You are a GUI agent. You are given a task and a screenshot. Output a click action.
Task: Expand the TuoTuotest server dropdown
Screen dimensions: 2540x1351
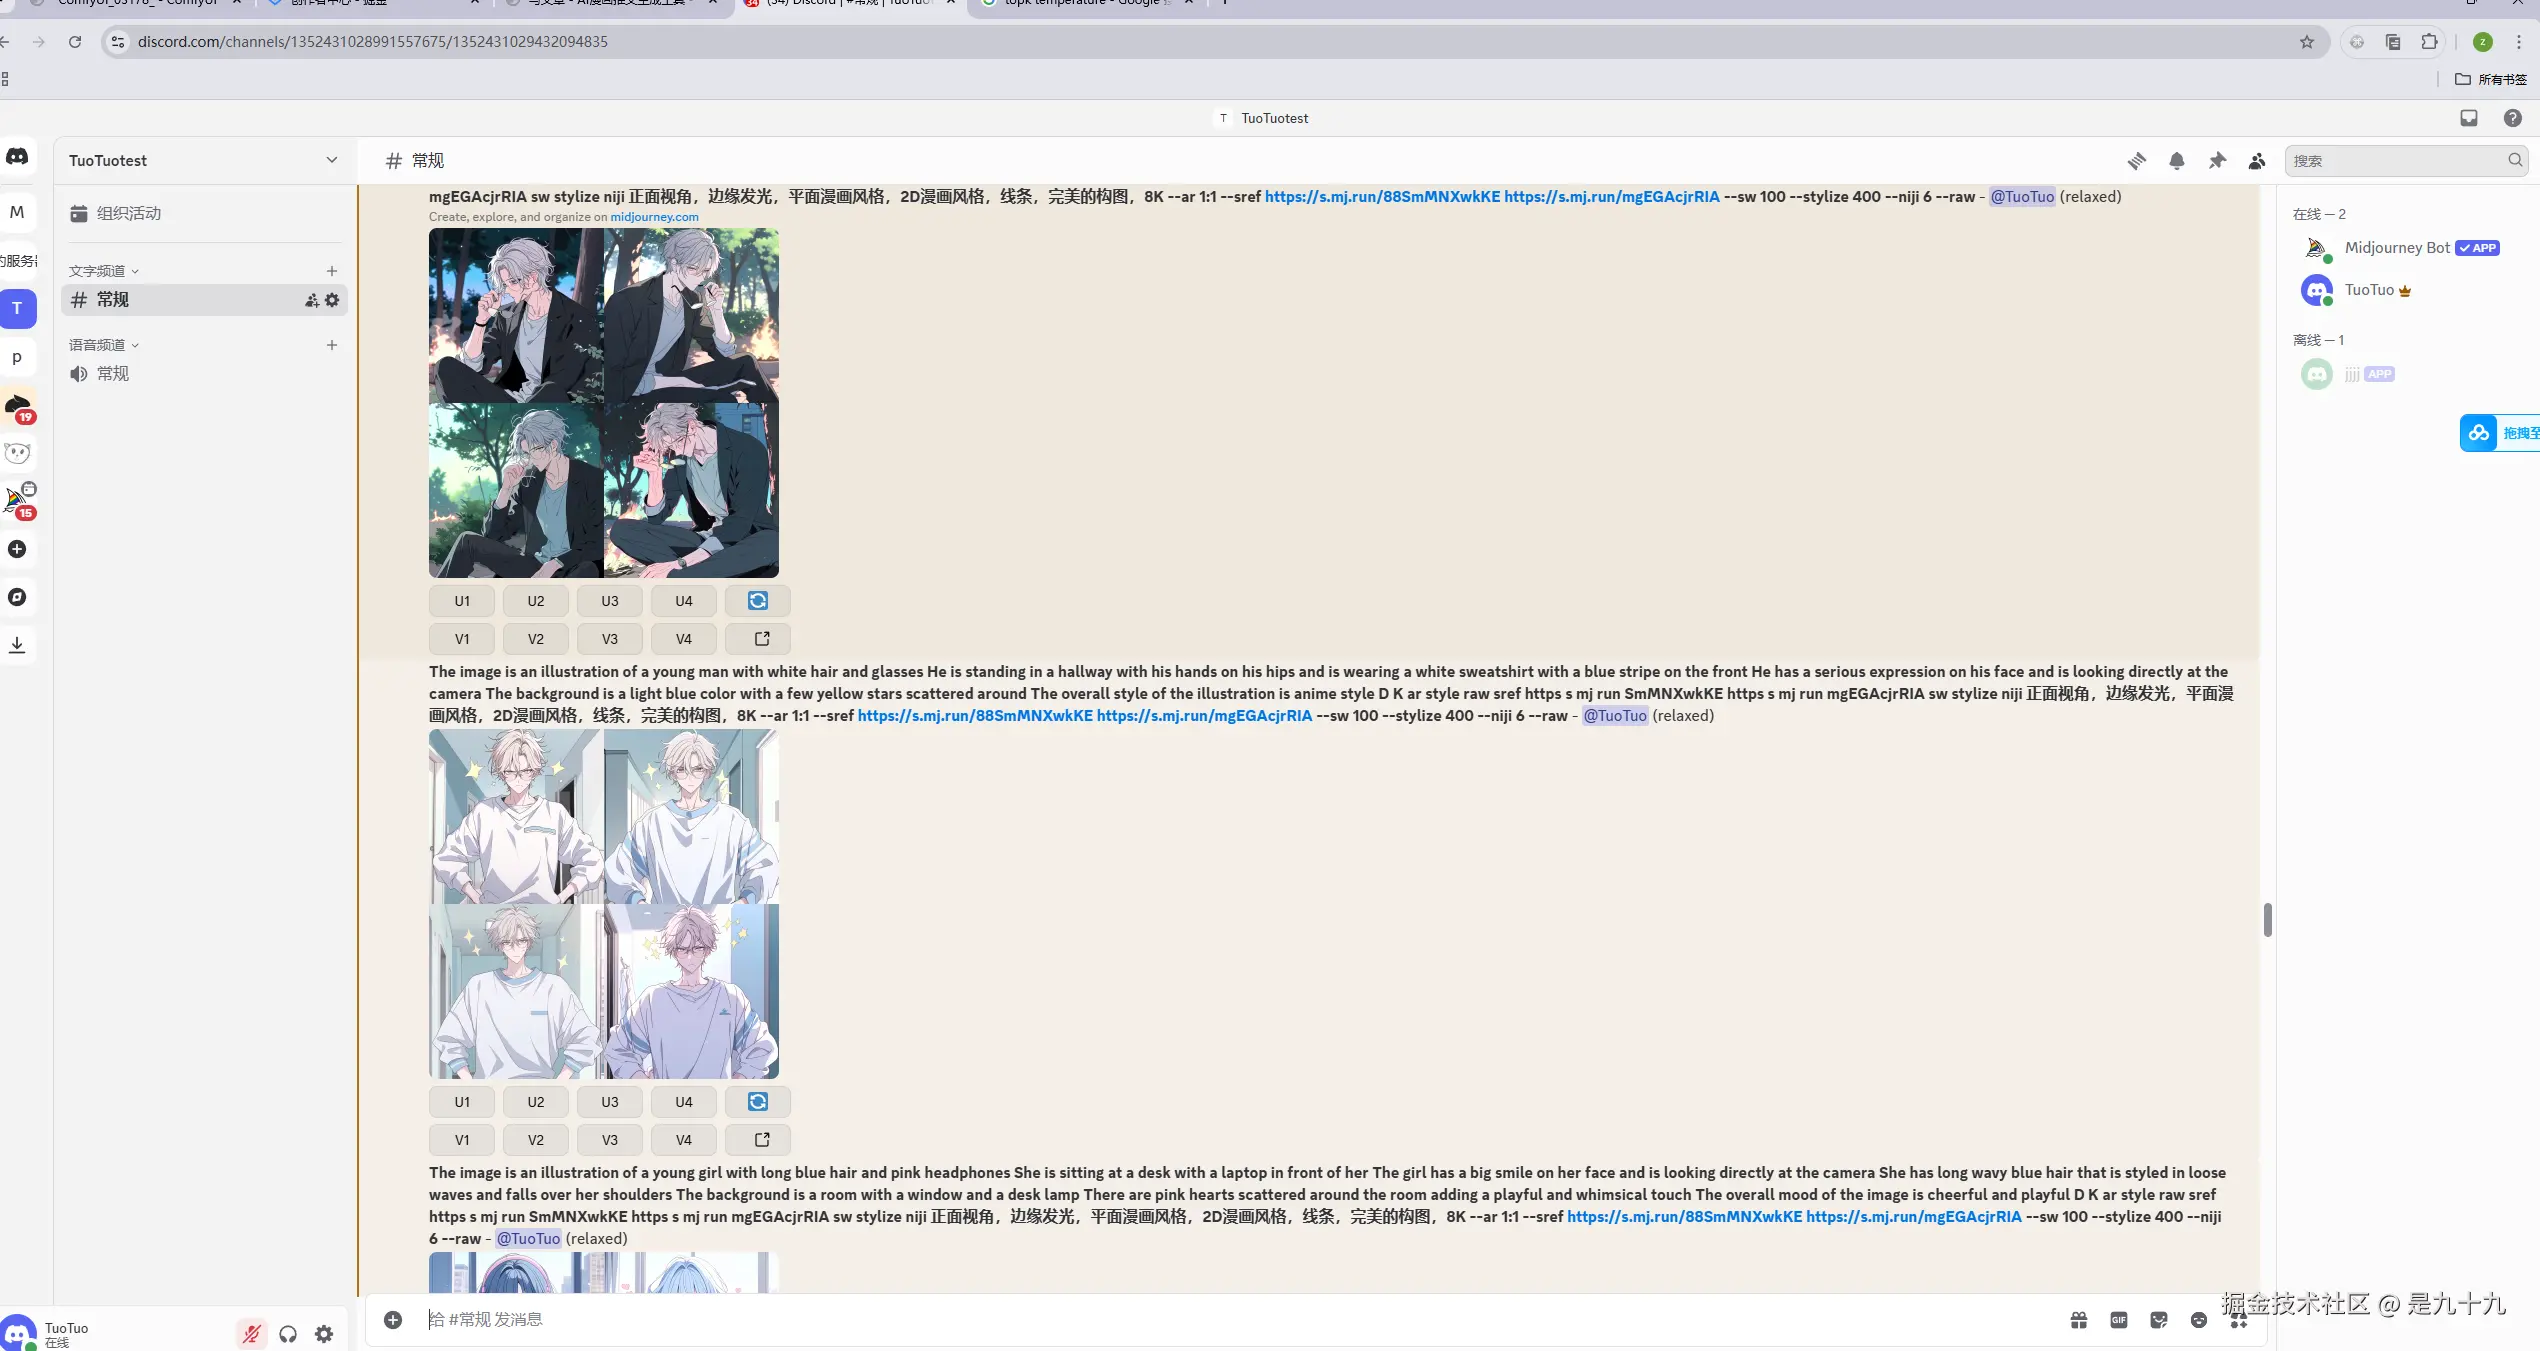[331, 161]
